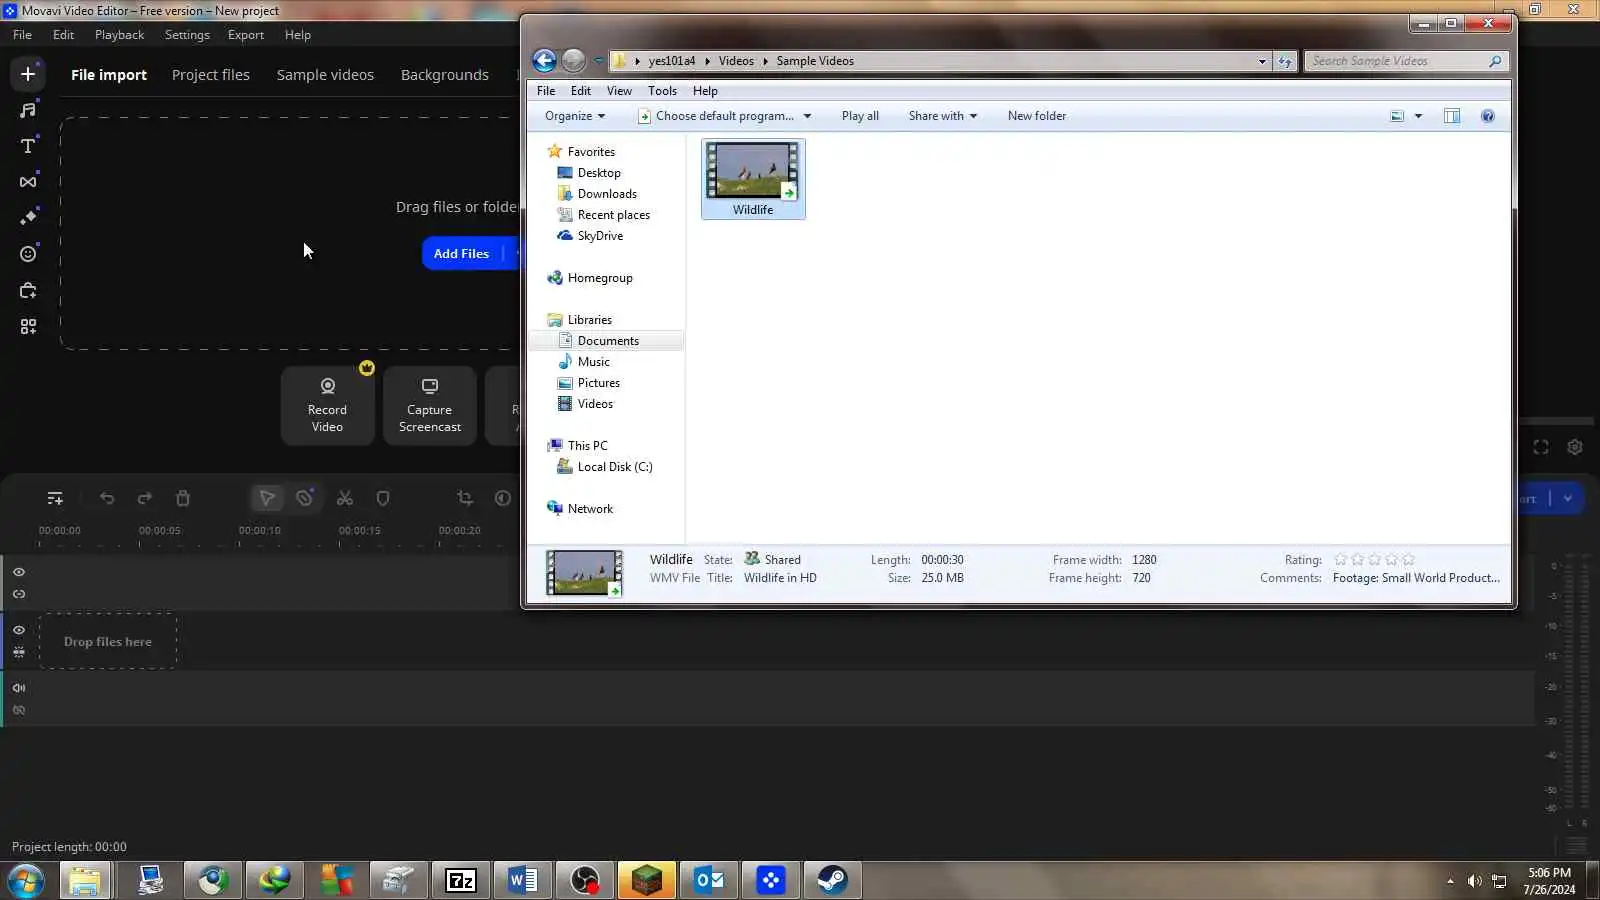Viewport: 1600px width, 900px height.
Task: Toggle mute speaker on the audio track
Action: pos(19,688)
